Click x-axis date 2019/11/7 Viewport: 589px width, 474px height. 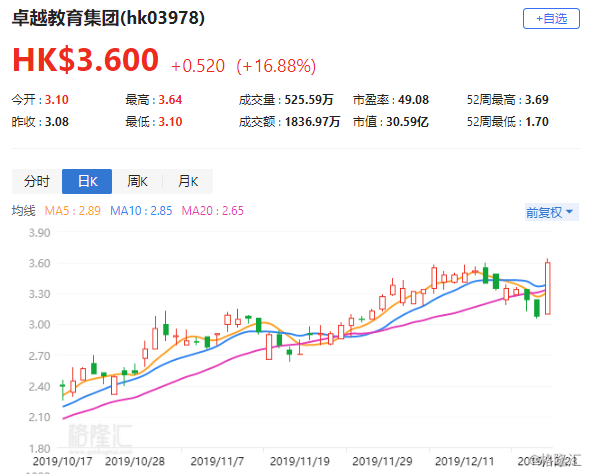point(217,461)
